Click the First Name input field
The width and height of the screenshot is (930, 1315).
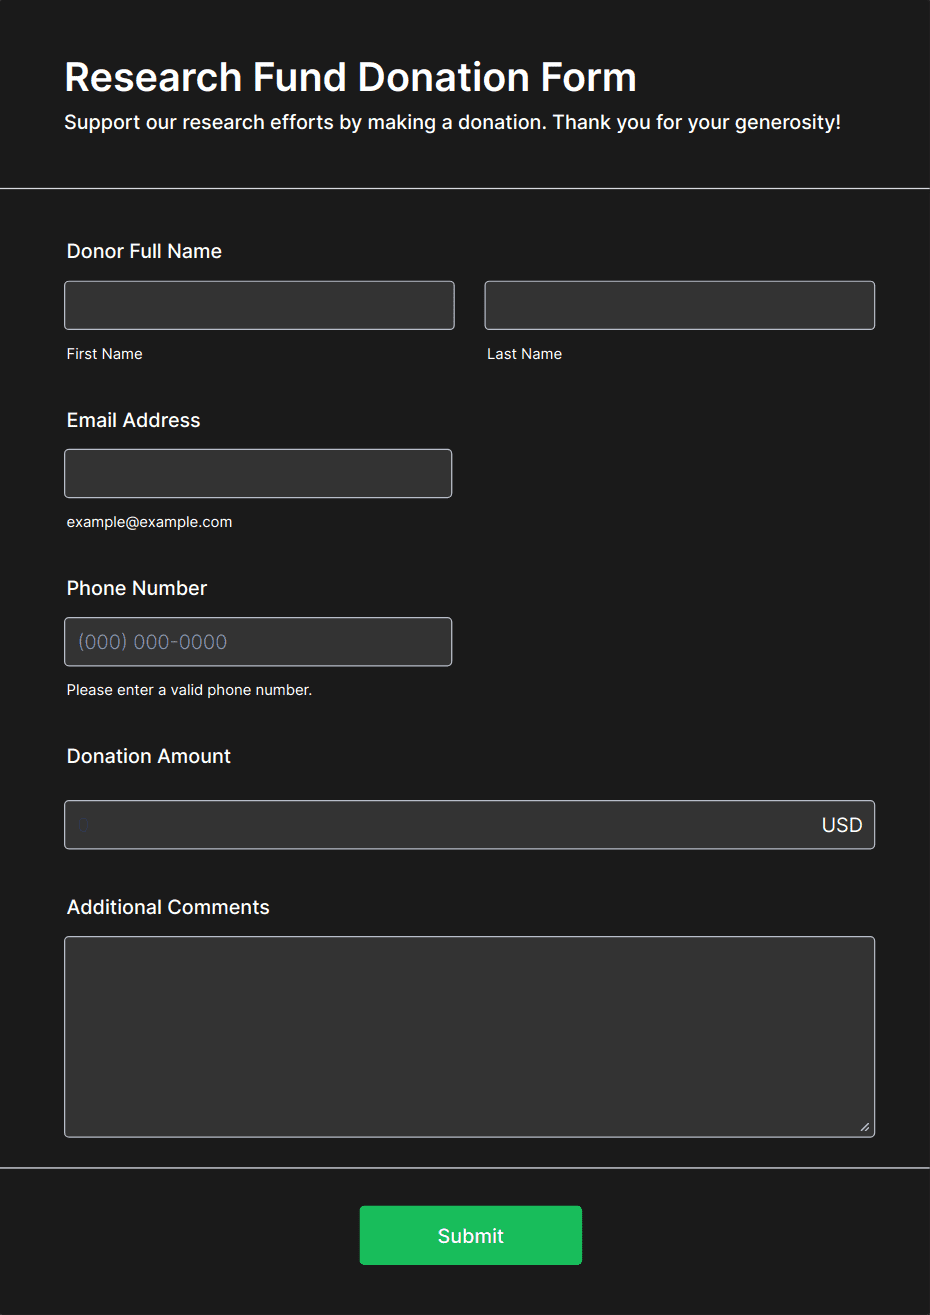pos(259,305)
